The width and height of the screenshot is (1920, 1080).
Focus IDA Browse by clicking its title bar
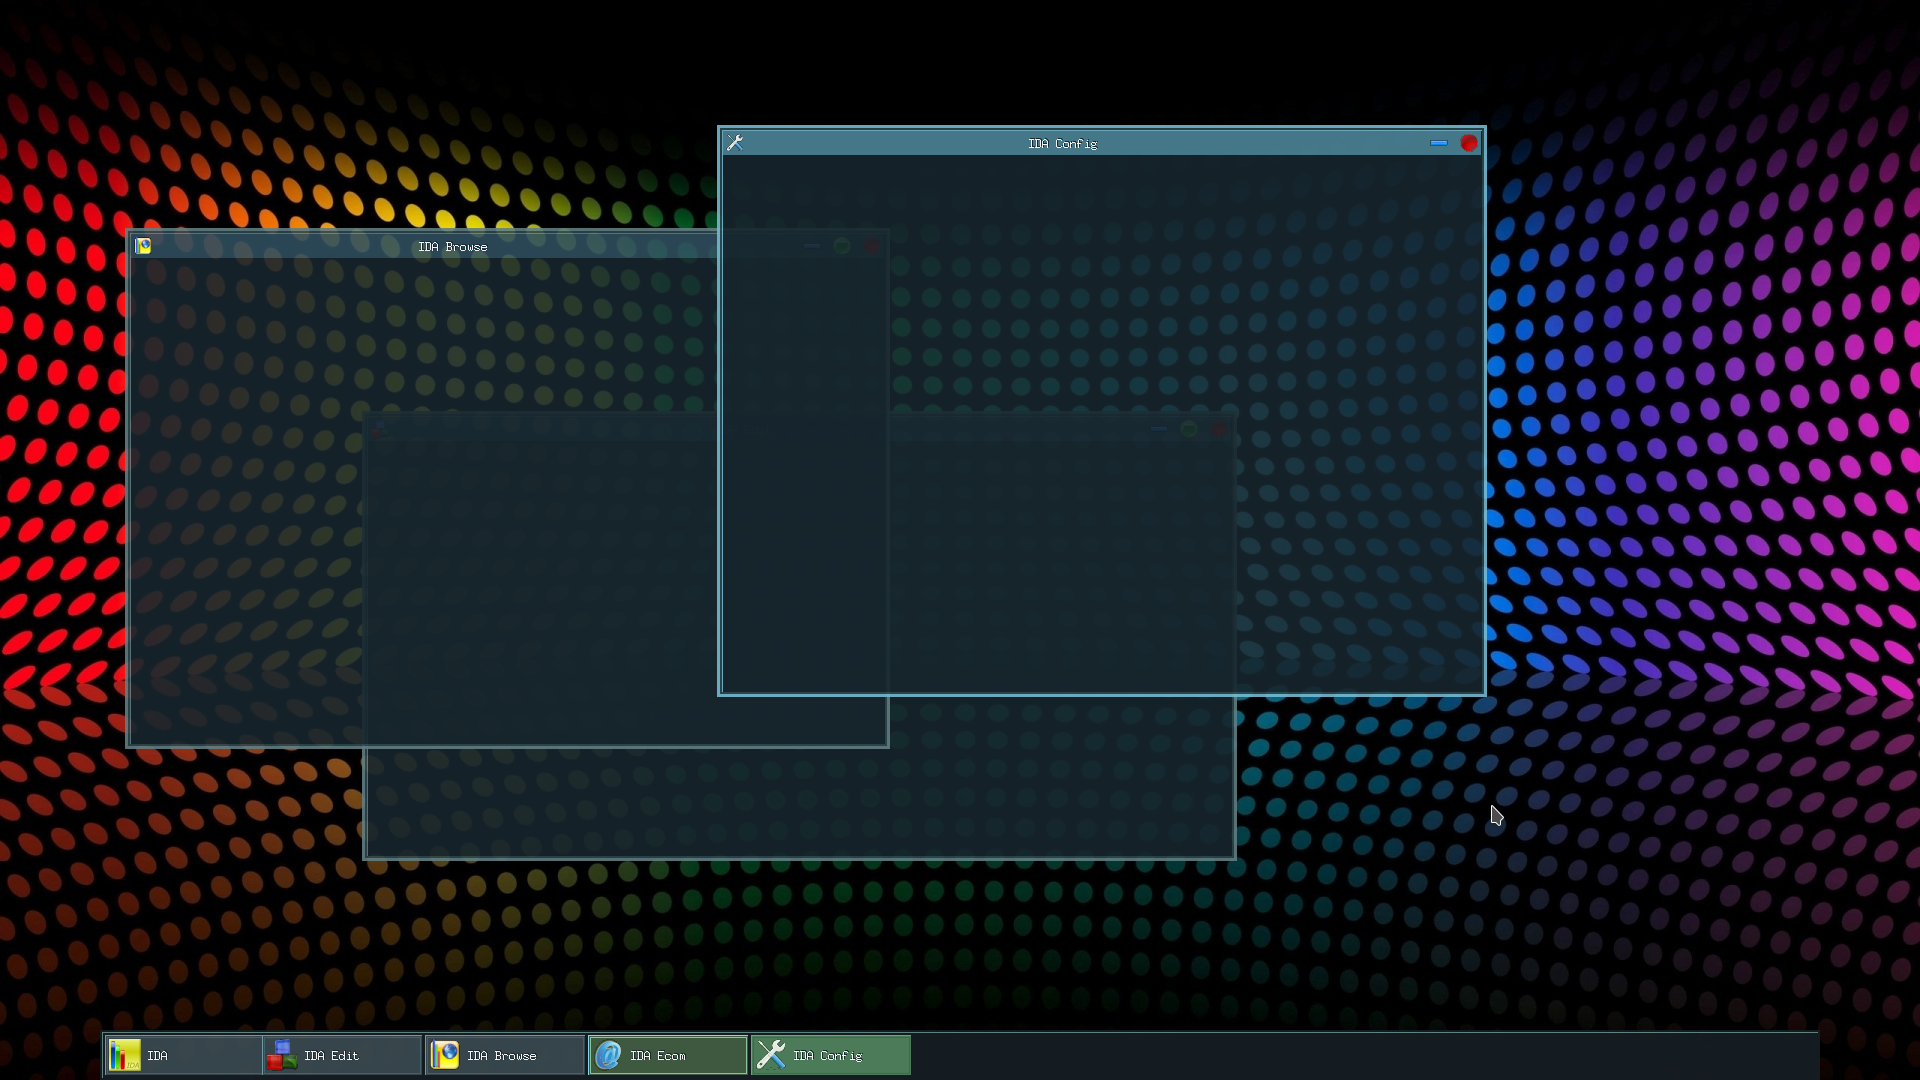coord(452,246)
